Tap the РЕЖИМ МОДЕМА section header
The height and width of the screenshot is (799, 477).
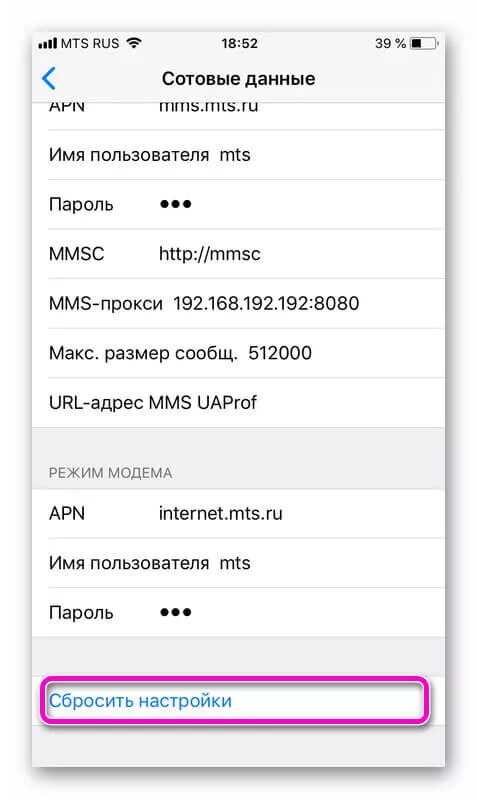110,473
